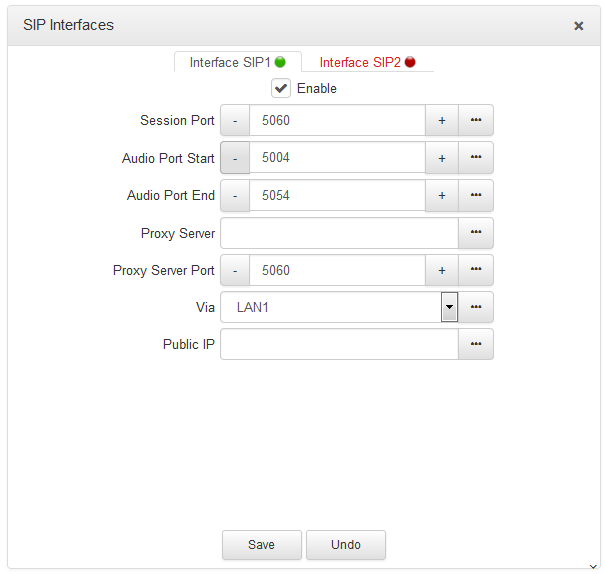Viewport: 605px width, 574px height.
Task: Decrease the Audio Port Start value
Action: pos(235,157)
